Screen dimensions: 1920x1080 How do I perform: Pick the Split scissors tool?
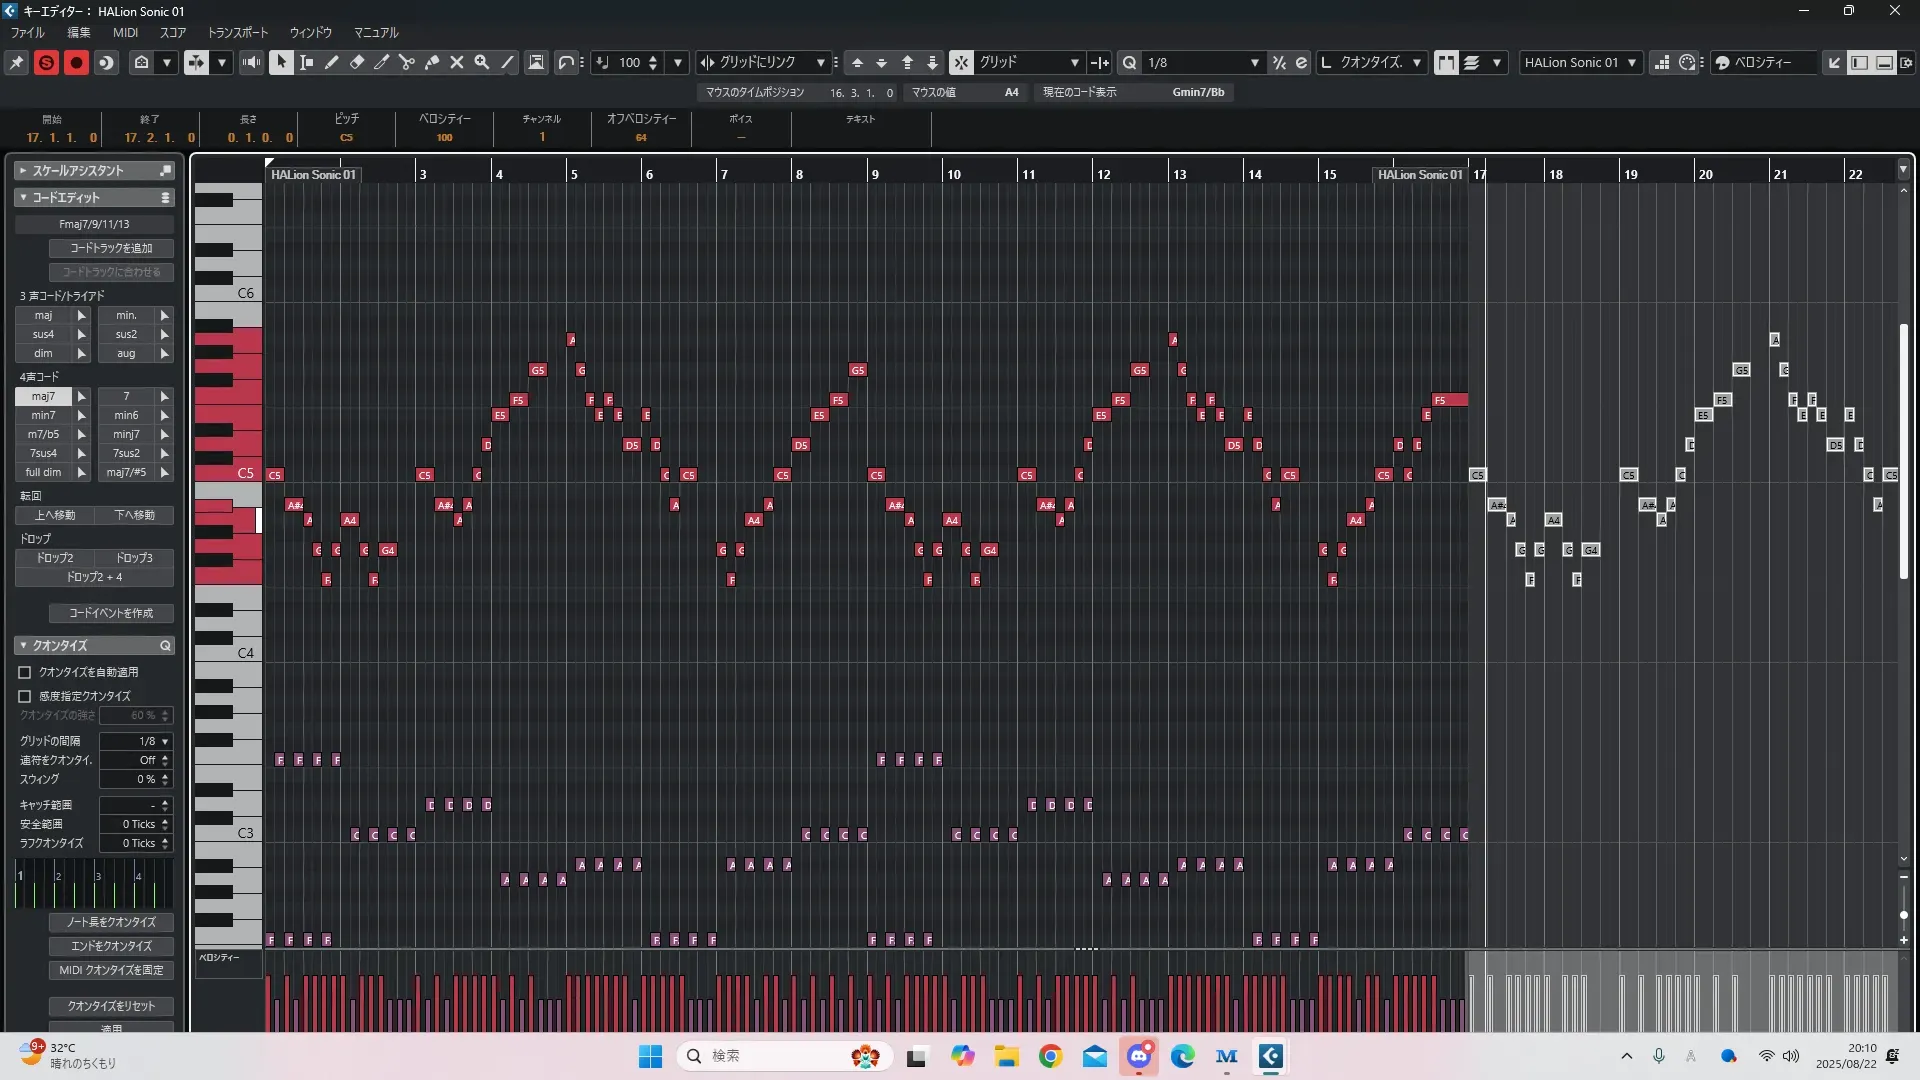(x=406, y=62)
